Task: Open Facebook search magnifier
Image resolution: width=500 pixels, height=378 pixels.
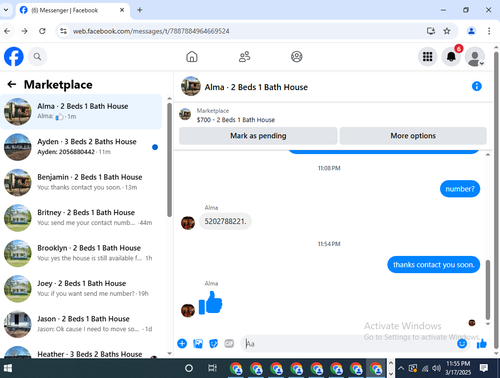Action: pyautogui.click(x=37, y=57)
